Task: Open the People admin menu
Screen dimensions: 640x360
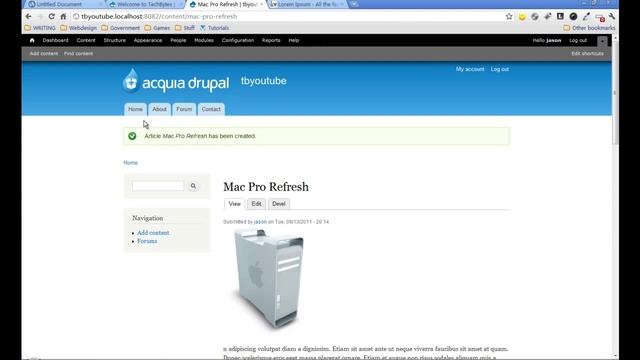Action: (178, 40)
